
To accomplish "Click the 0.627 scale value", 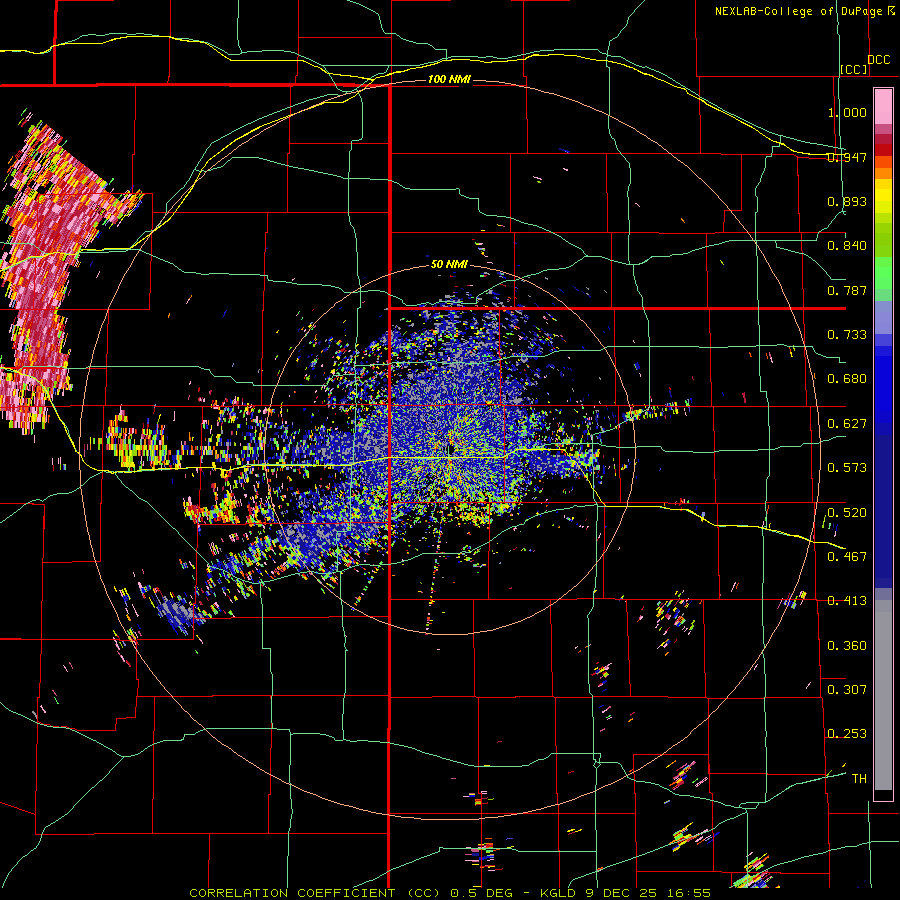I will [x=847, y=424].
